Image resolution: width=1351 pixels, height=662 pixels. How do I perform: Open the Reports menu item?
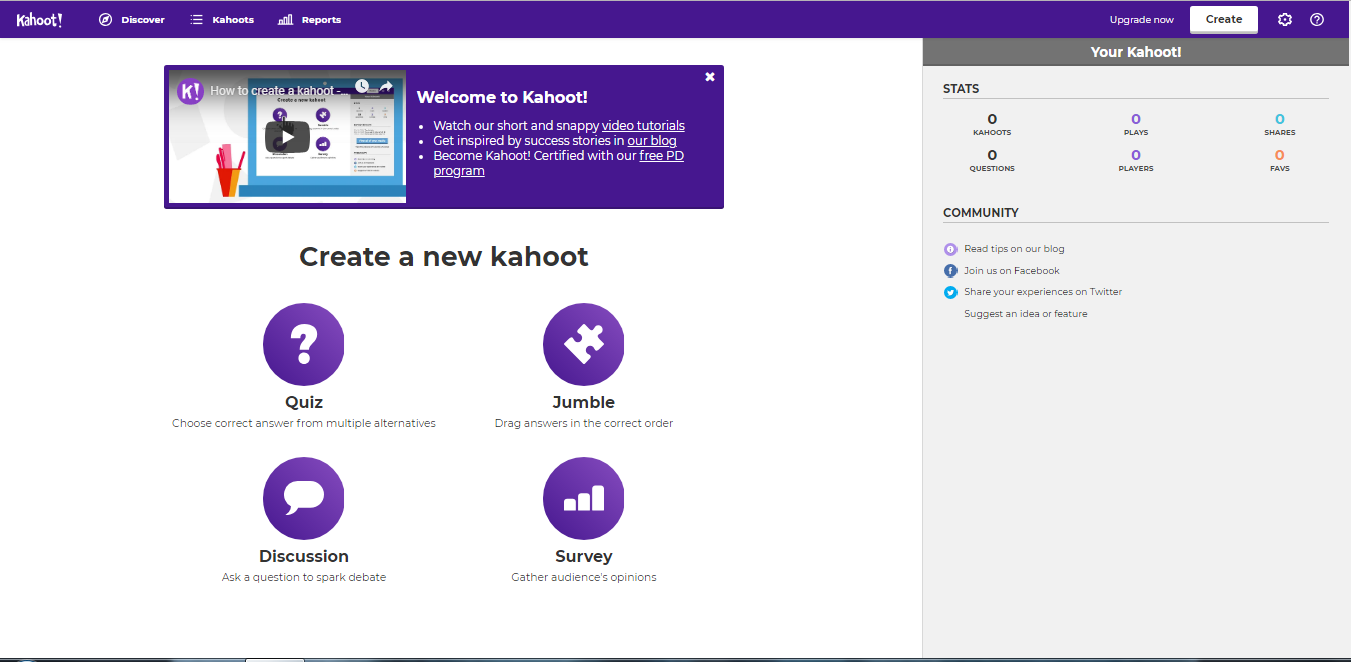coord(310,19)
